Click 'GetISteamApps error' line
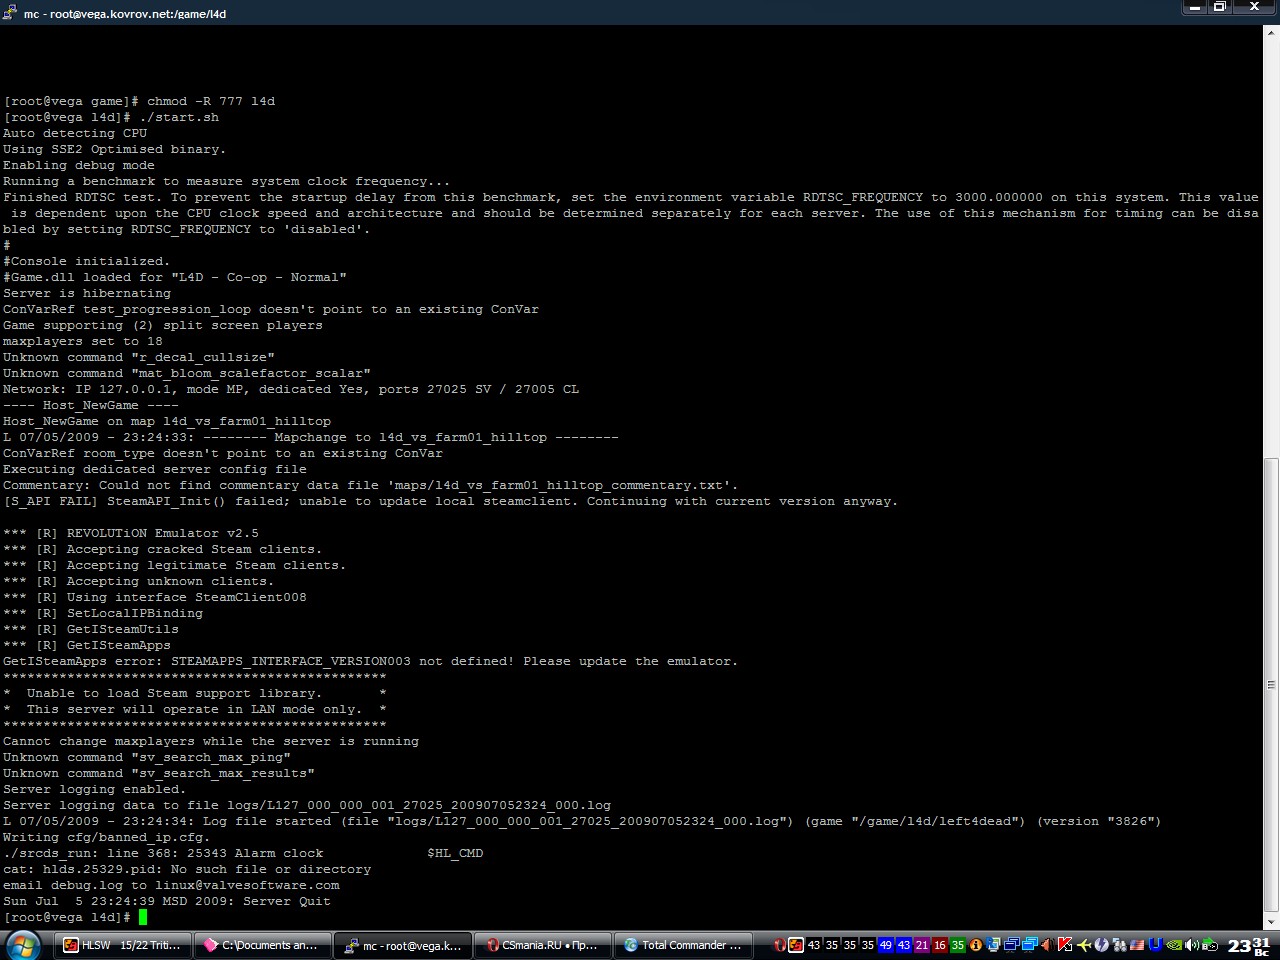This screenshot has height=960, width=1280. pyautogui.click(x=371, y=661)
